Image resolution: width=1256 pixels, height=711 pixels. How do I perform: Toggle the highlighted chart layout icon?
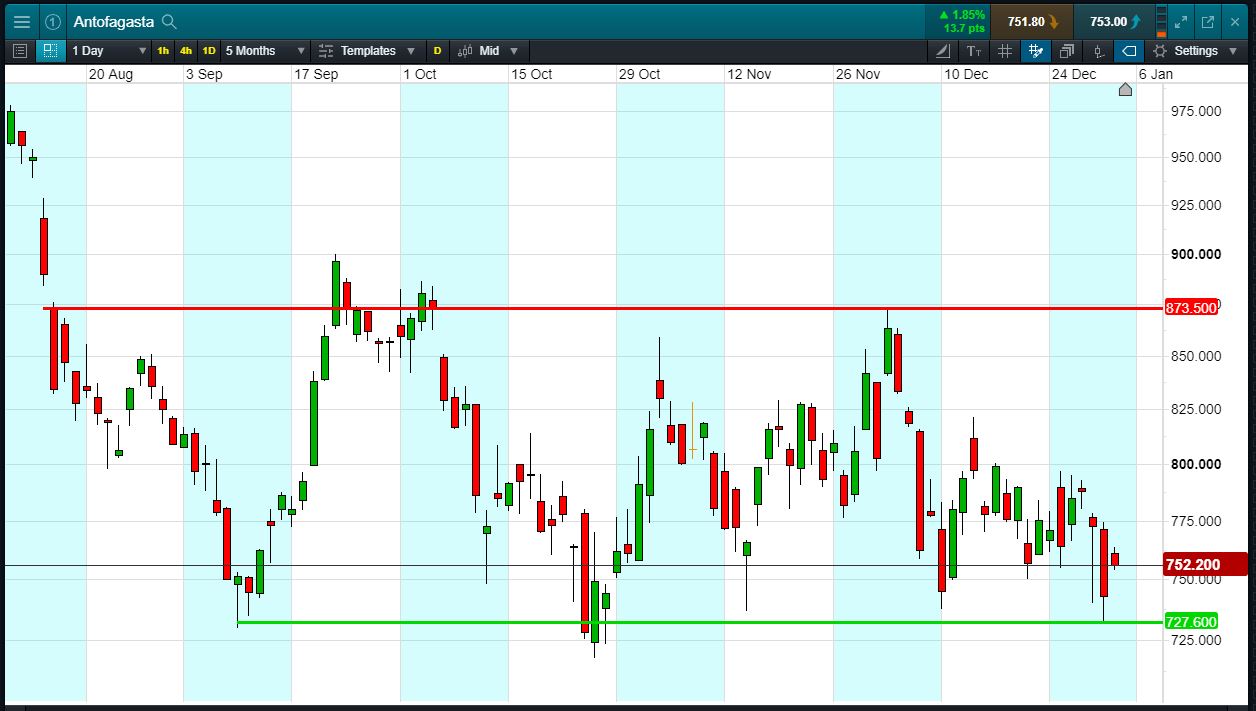(x=50, y=50)
